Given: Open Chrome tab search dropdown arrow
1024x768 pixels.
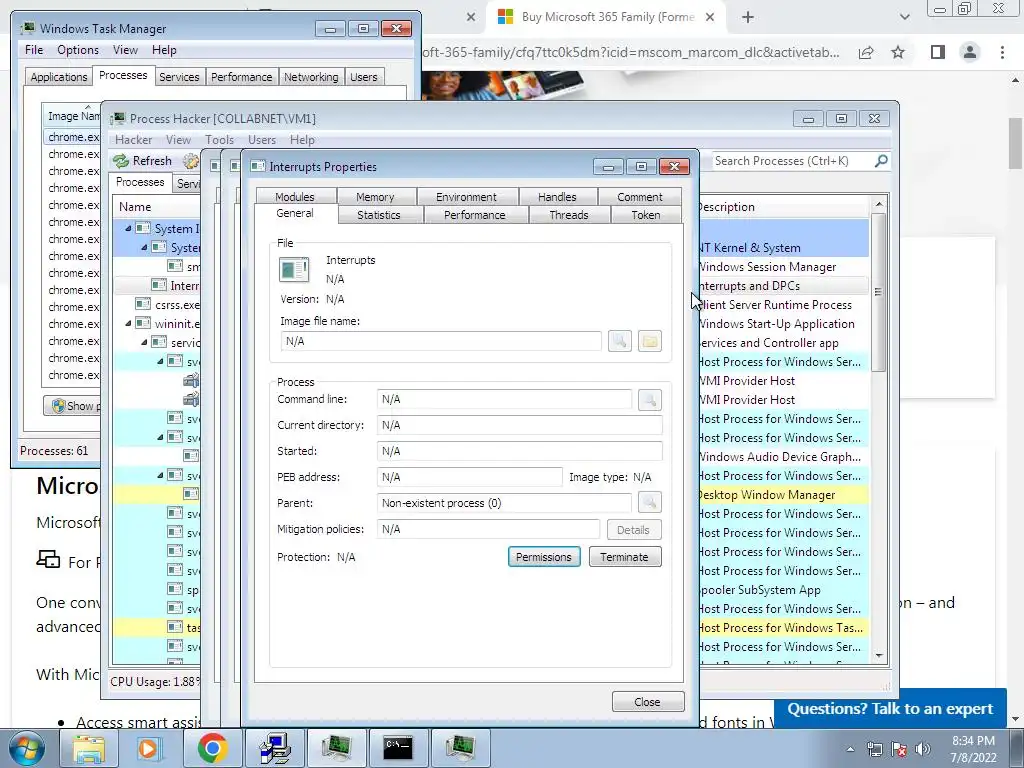Looking at the screenshot, I should click(904, 17).
